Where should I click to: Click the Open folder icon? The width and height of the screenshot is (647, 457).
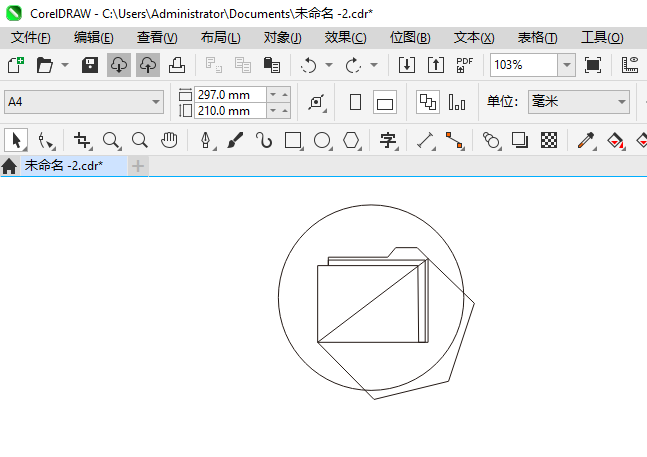tap(44, 65)
